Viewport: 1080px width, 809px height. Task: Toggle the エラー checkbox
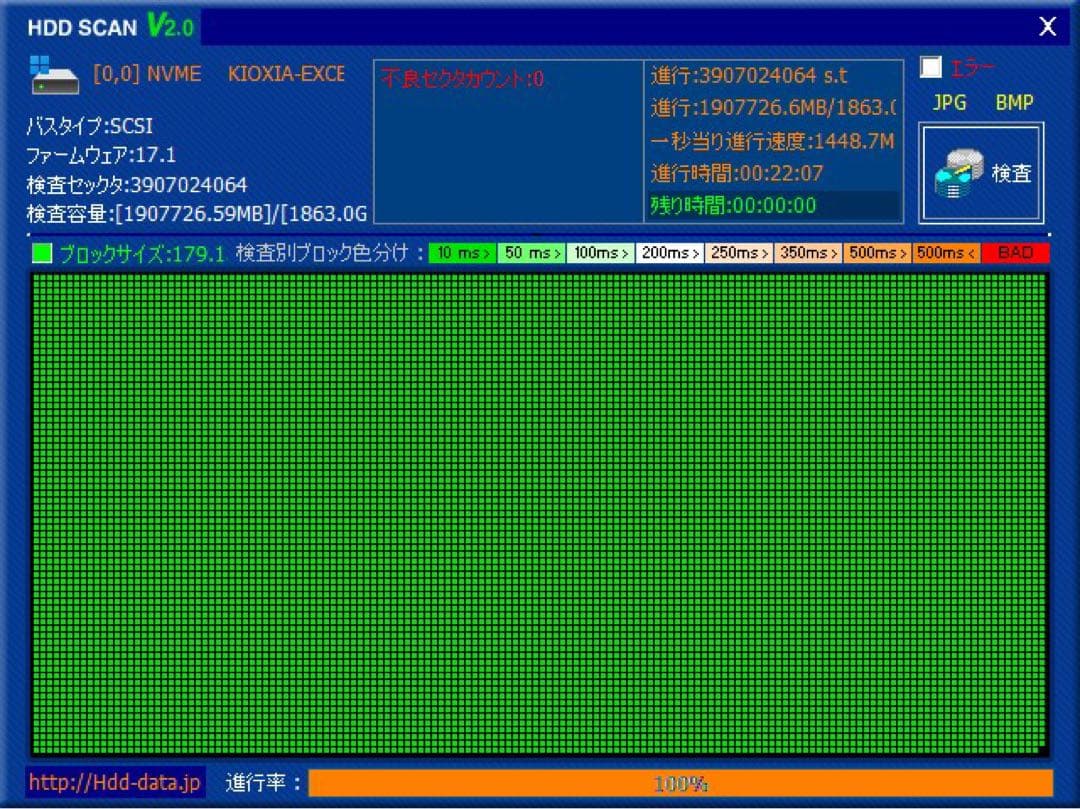[932, 67]
